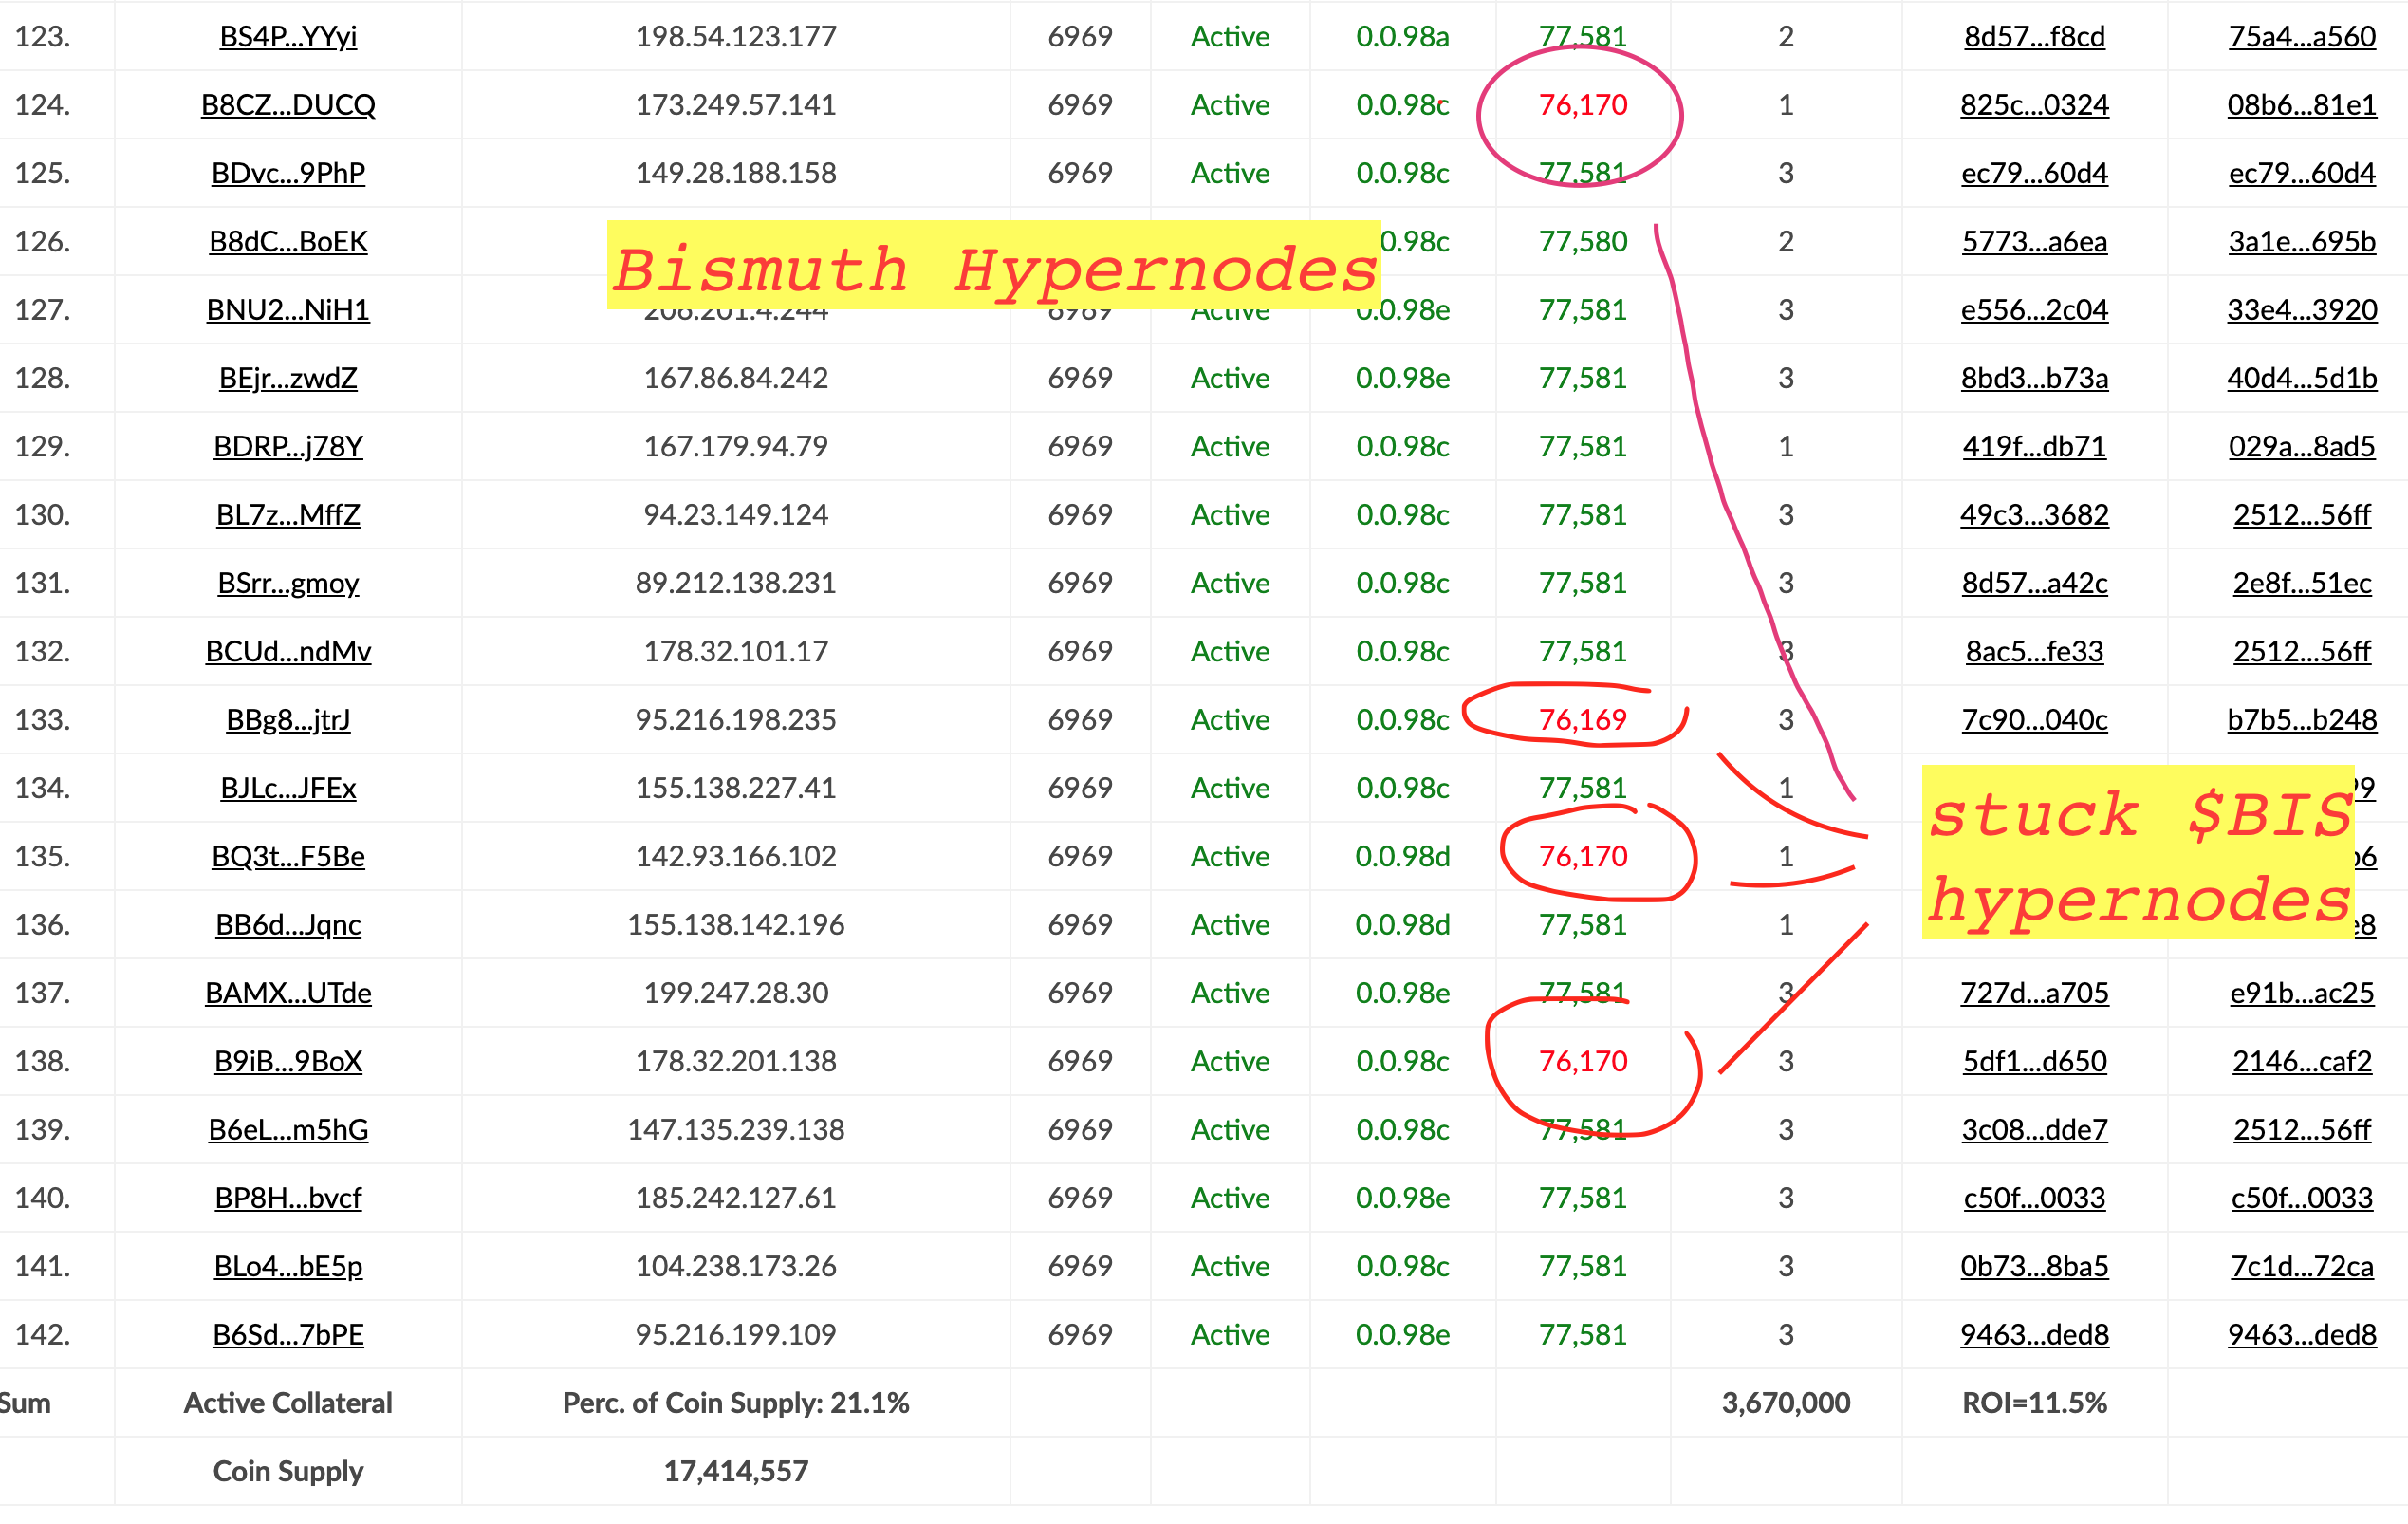Select Perc. of Coin Supply: 21.1%
The height and width of the screenshot is (1524, 2408).
(736, 1403)
